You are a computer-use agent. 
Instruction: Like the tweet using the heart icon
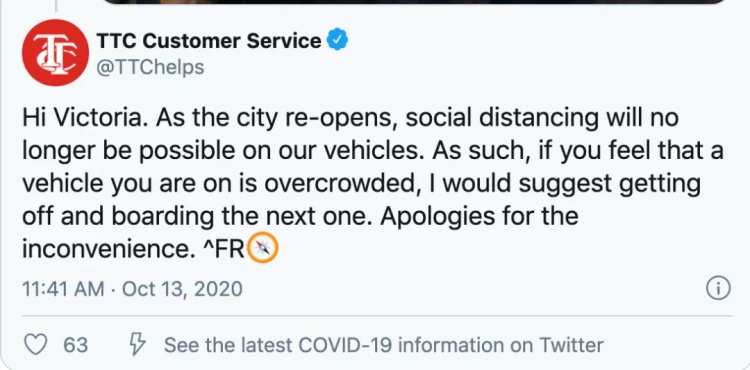tap(35, 344)
